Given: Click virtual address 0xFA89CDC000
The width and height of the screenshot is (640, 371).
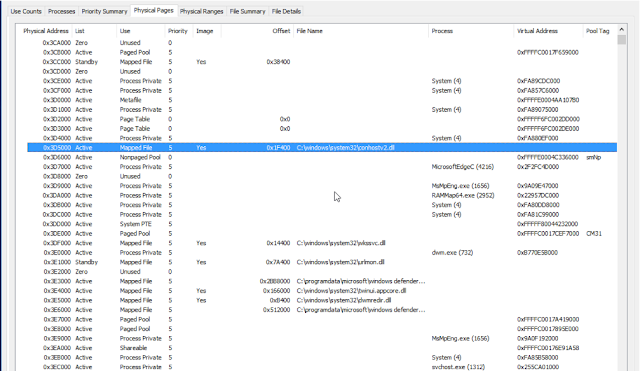Looking at the screenshot, I should [x=538, y=81].
